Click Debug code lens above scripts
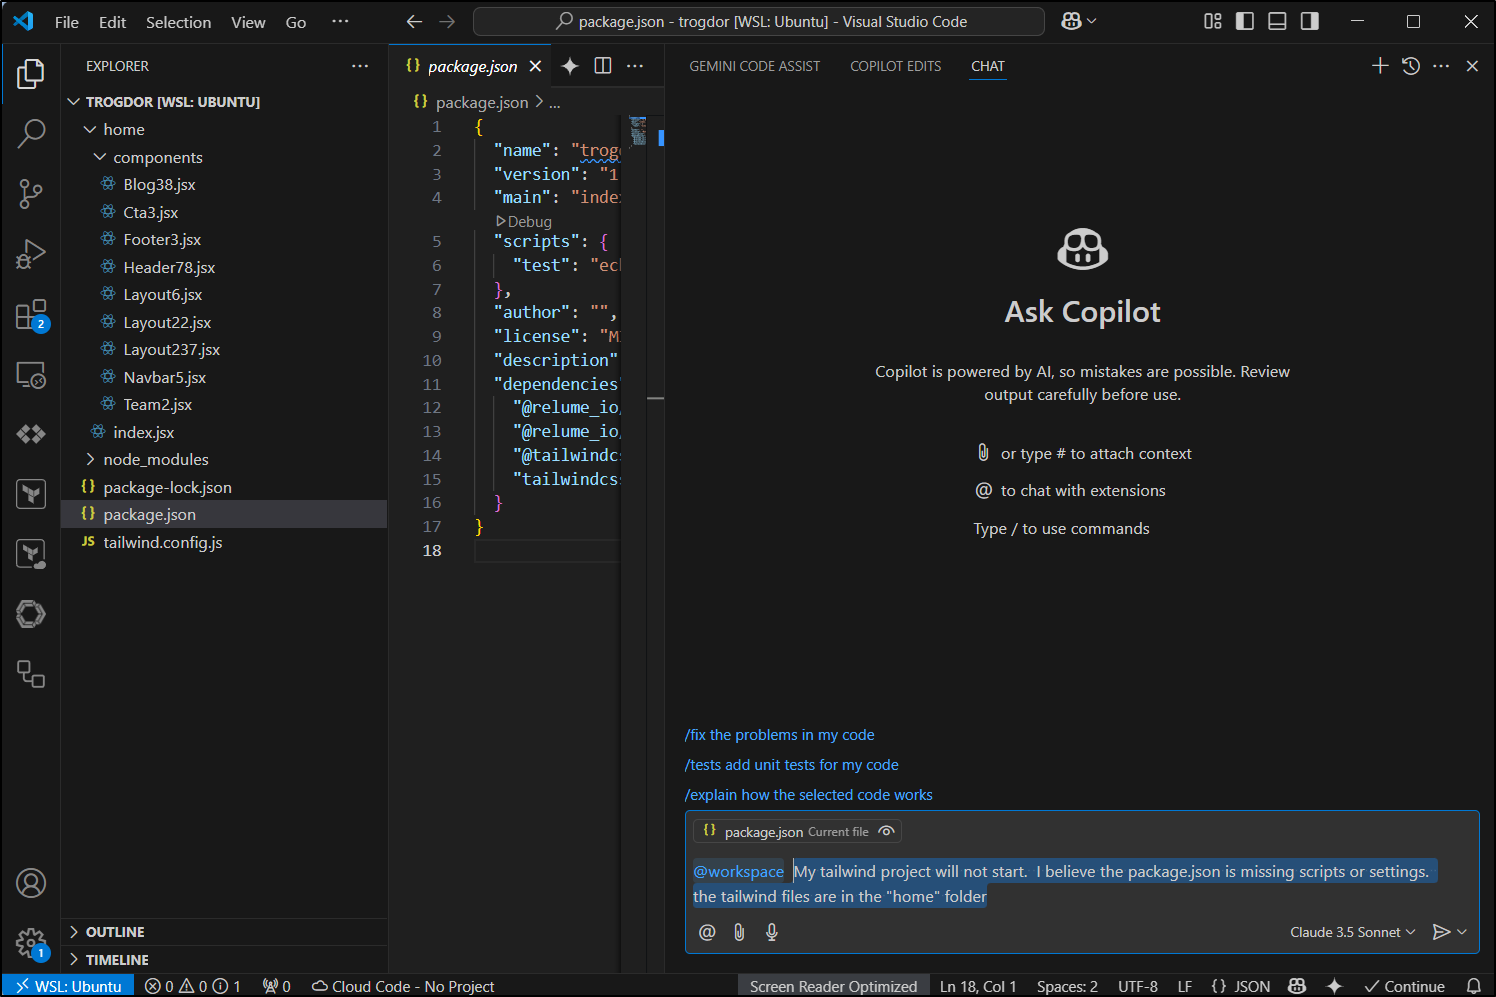The image size is (1496, 997). click(524, 222)
